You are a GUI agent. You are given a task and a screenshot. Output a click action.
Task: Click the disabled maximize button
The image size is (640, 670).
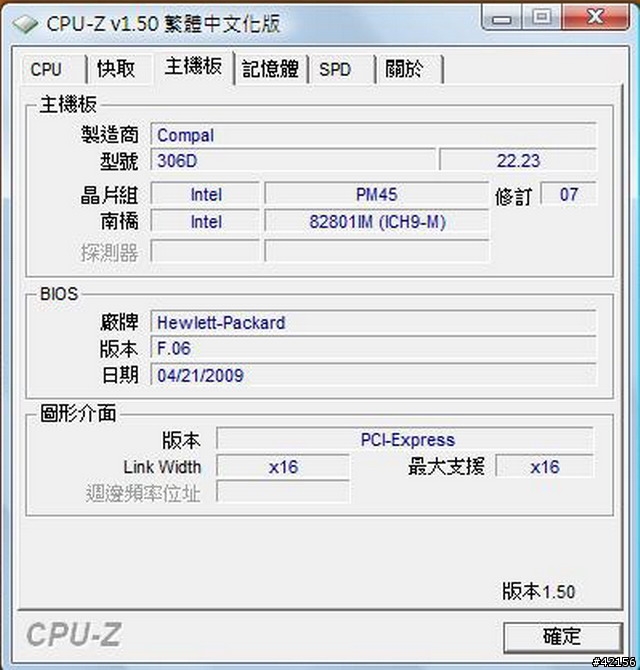(542, 18)
